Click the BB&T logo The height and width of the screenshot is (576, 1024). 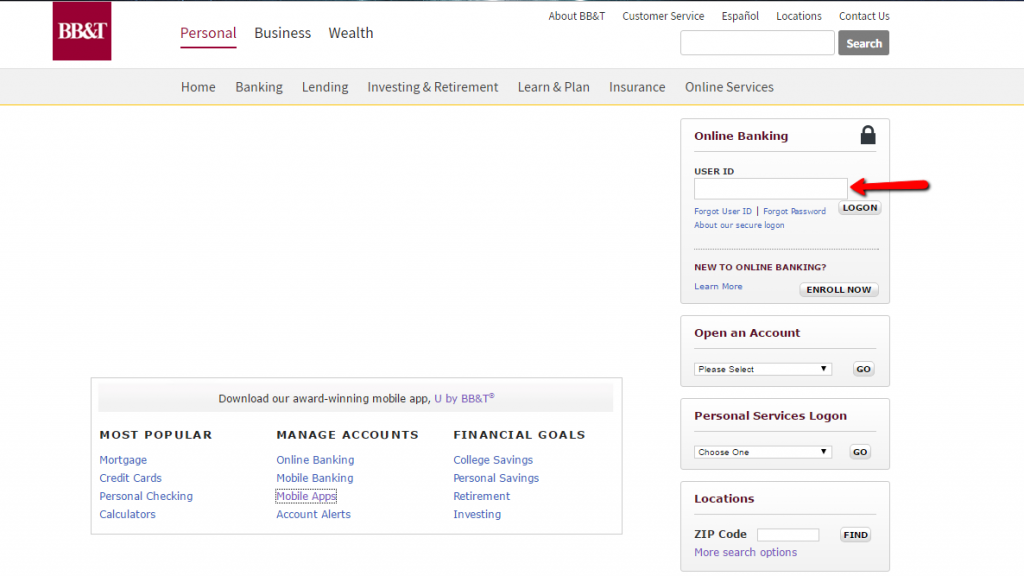[x=82, y=31]
